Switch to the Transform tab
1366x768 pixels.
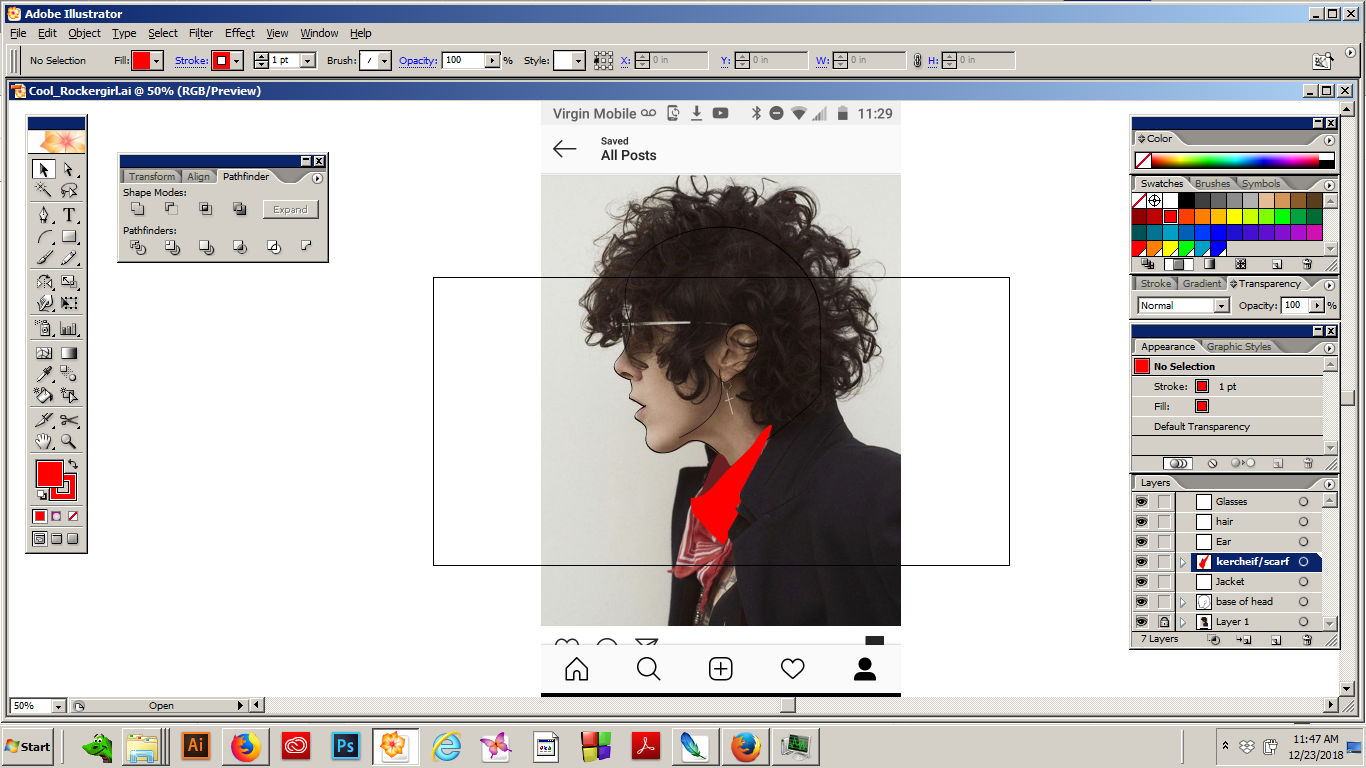click(x=152, y=177)
